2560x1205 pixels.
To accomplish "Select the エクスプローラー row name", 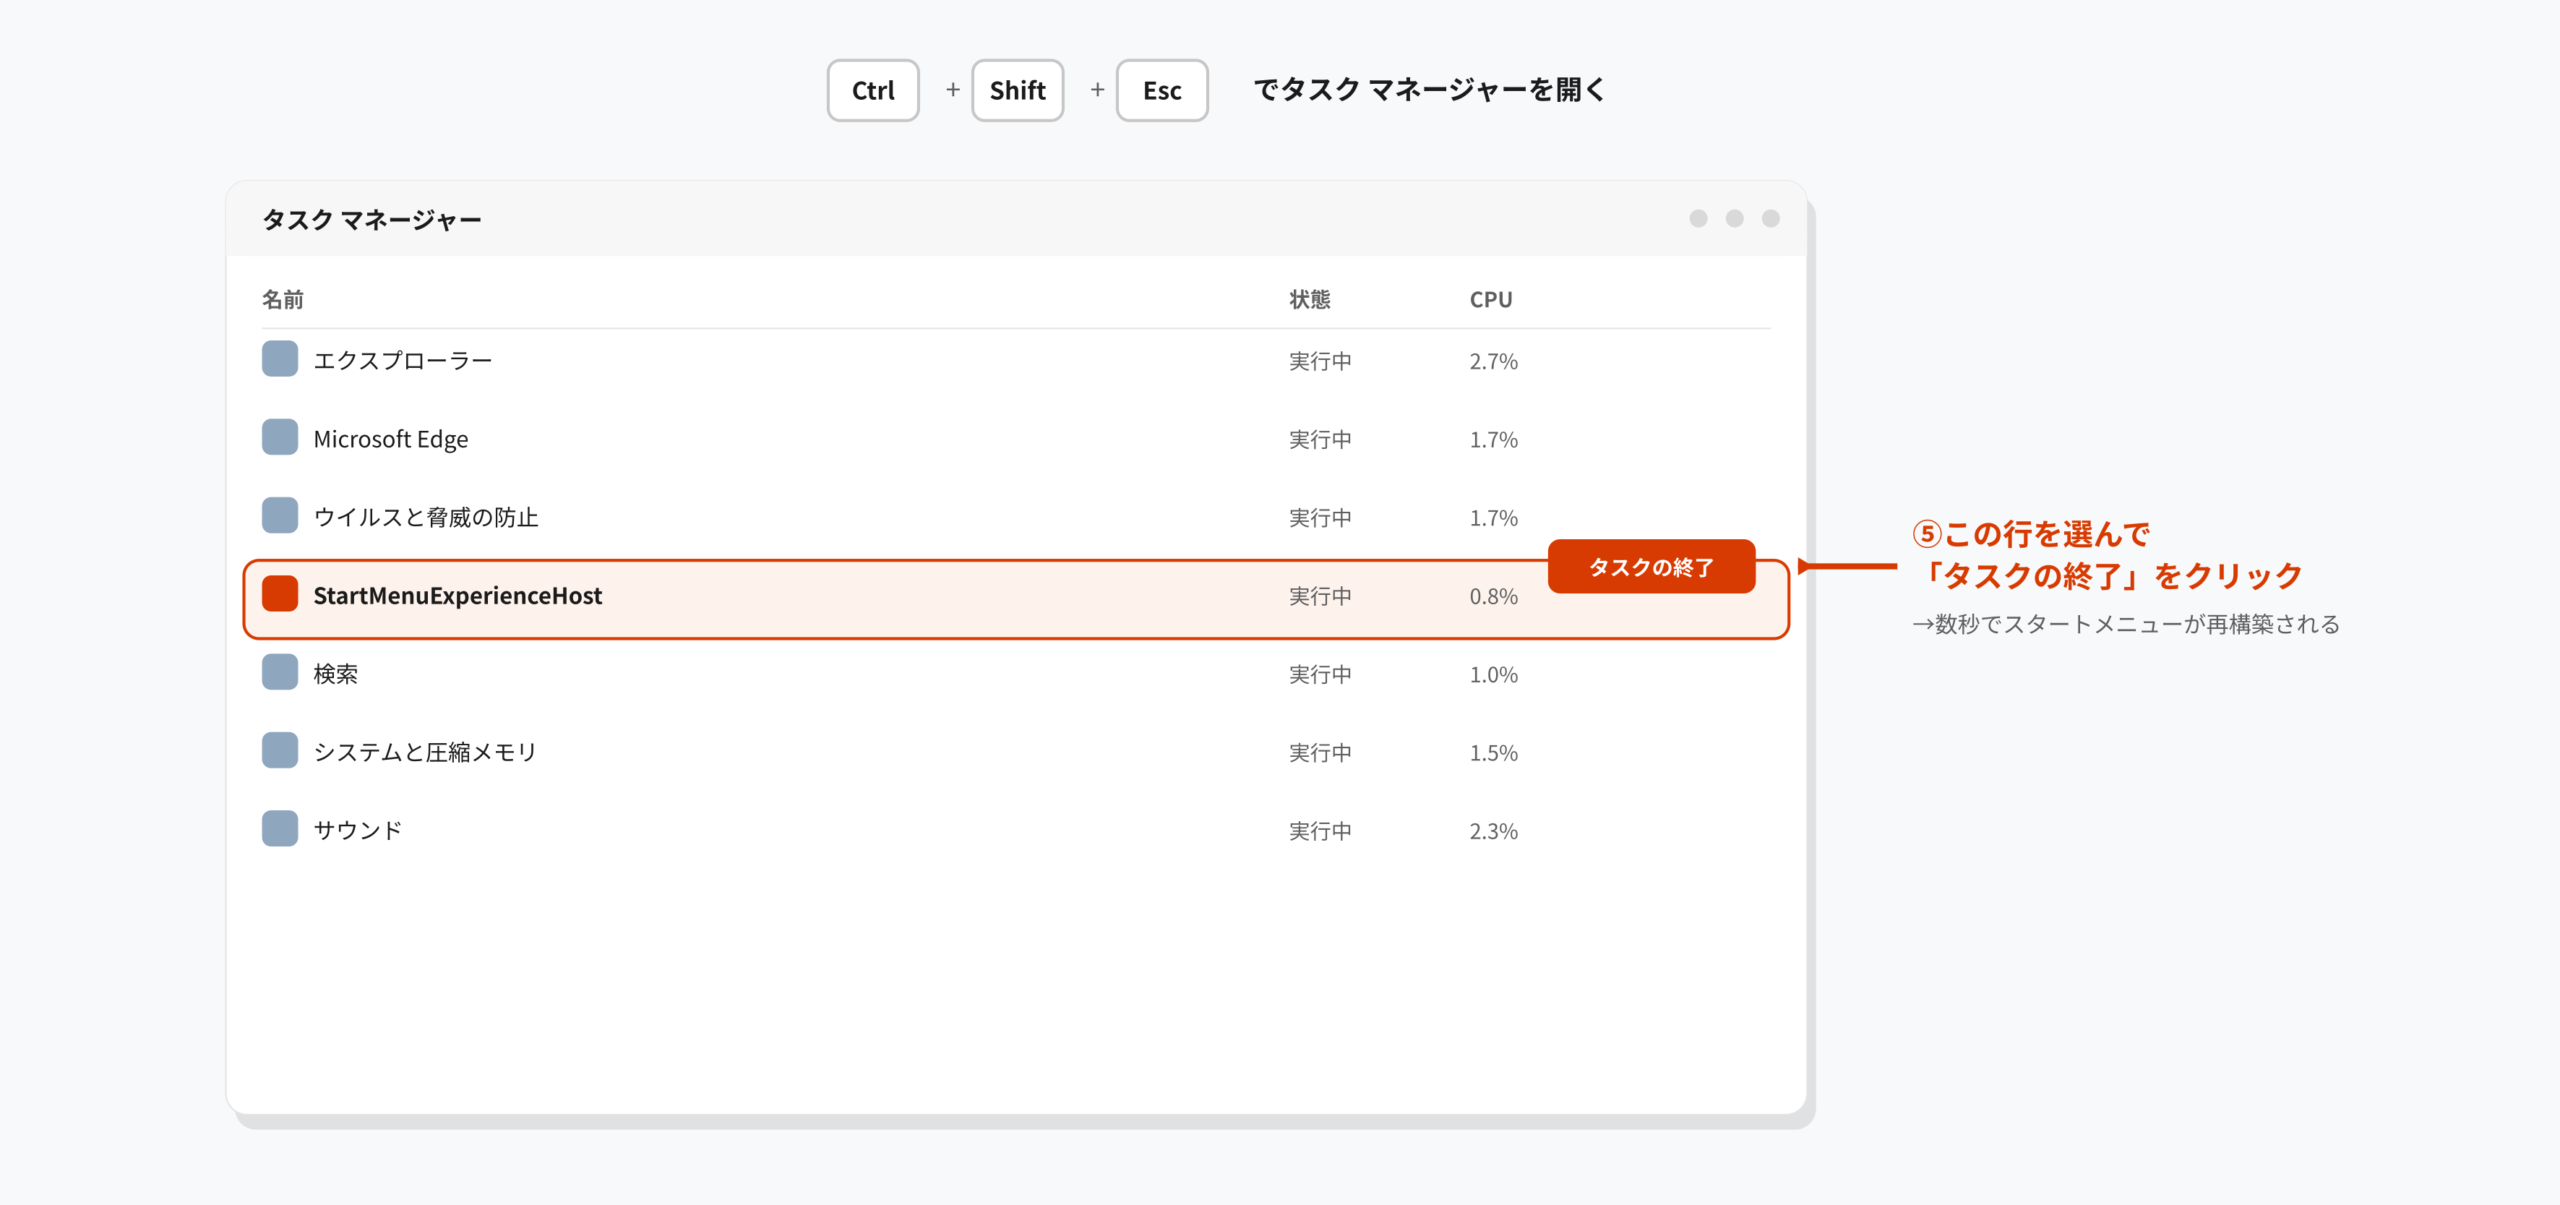I will pyautogui.click(x=403, y=360).
